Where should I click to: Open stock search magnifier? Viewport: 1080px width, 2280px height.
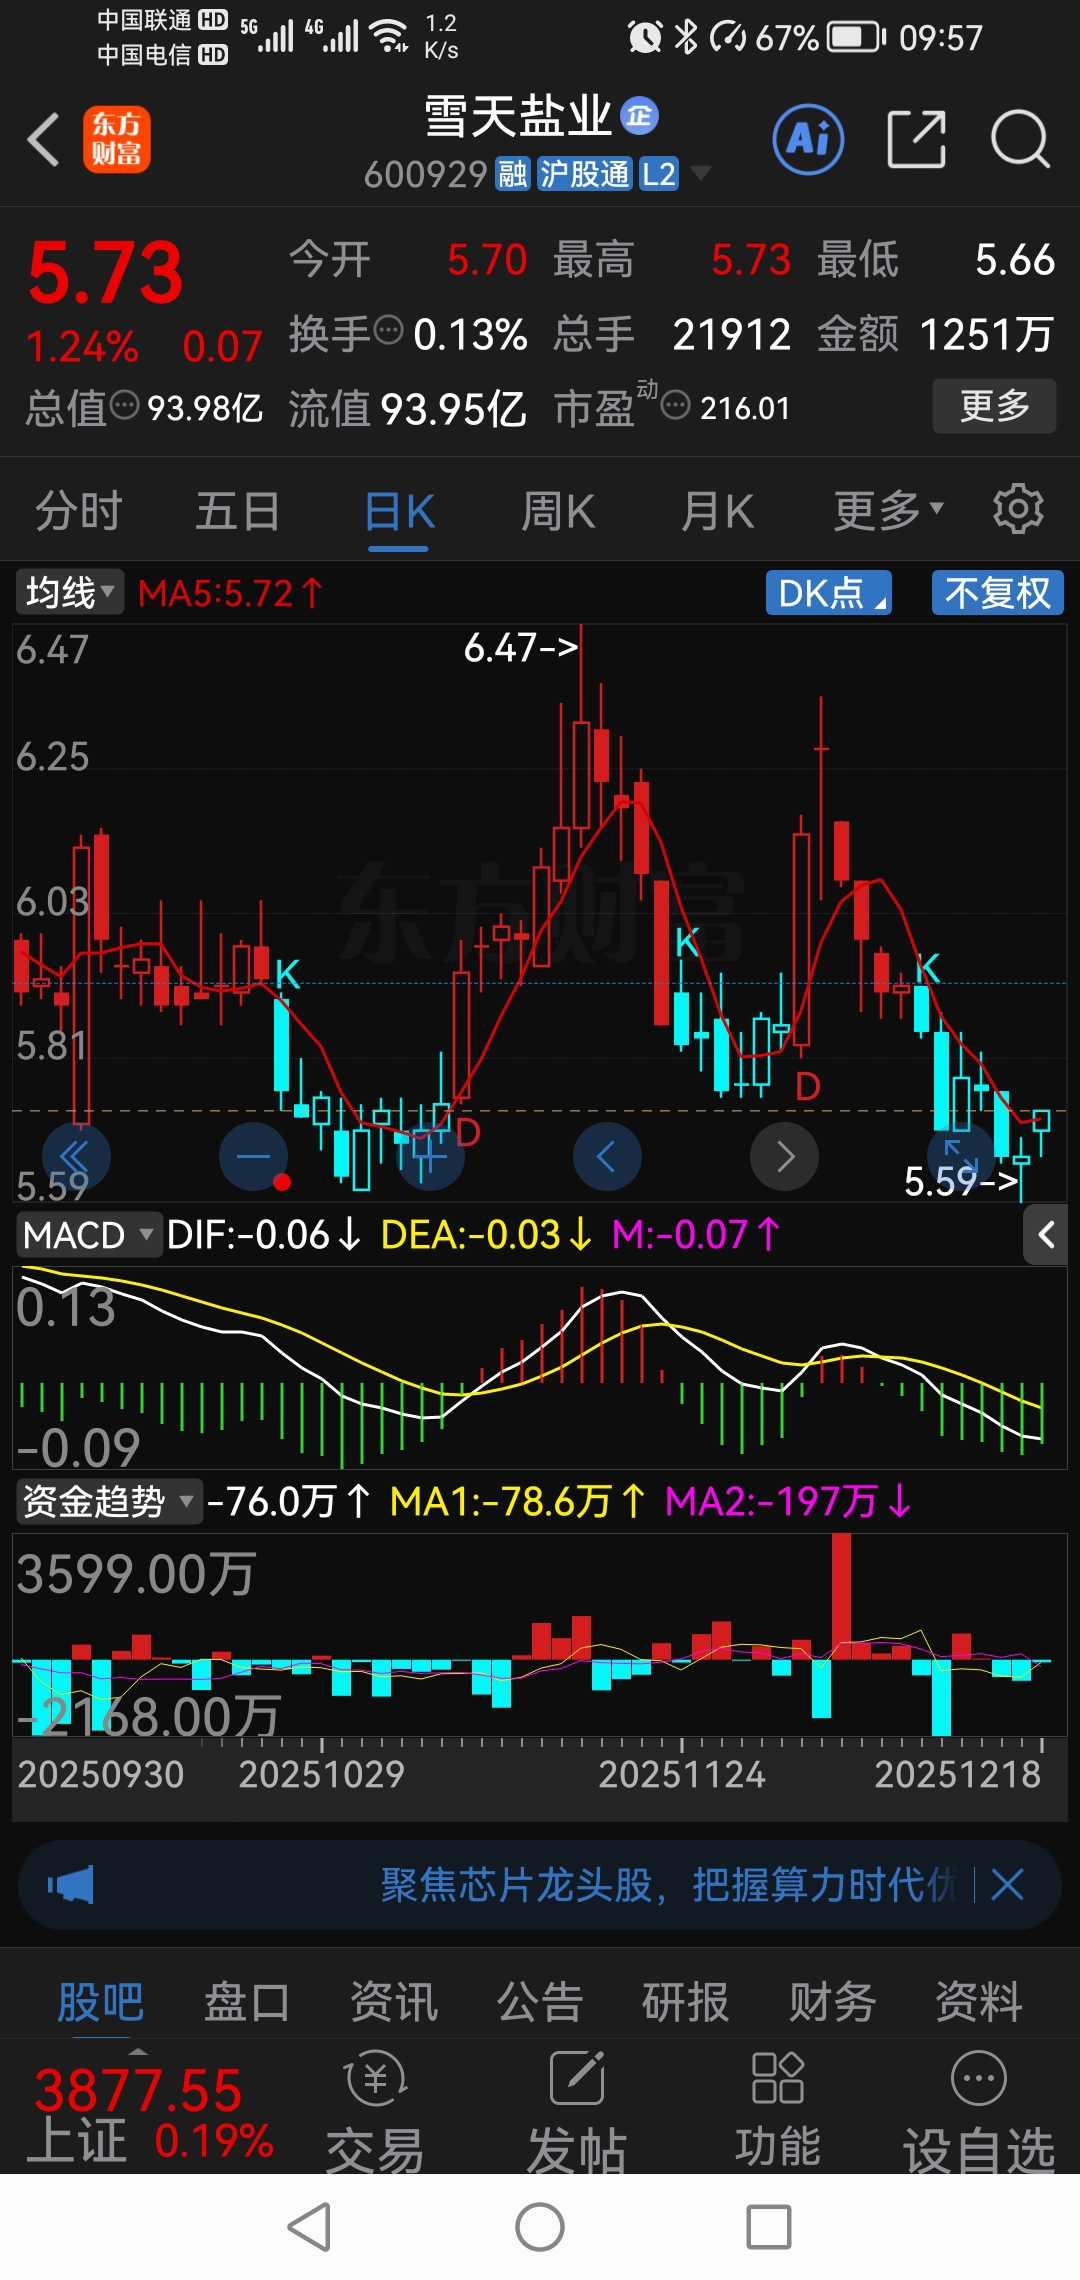pos(1020,139)
